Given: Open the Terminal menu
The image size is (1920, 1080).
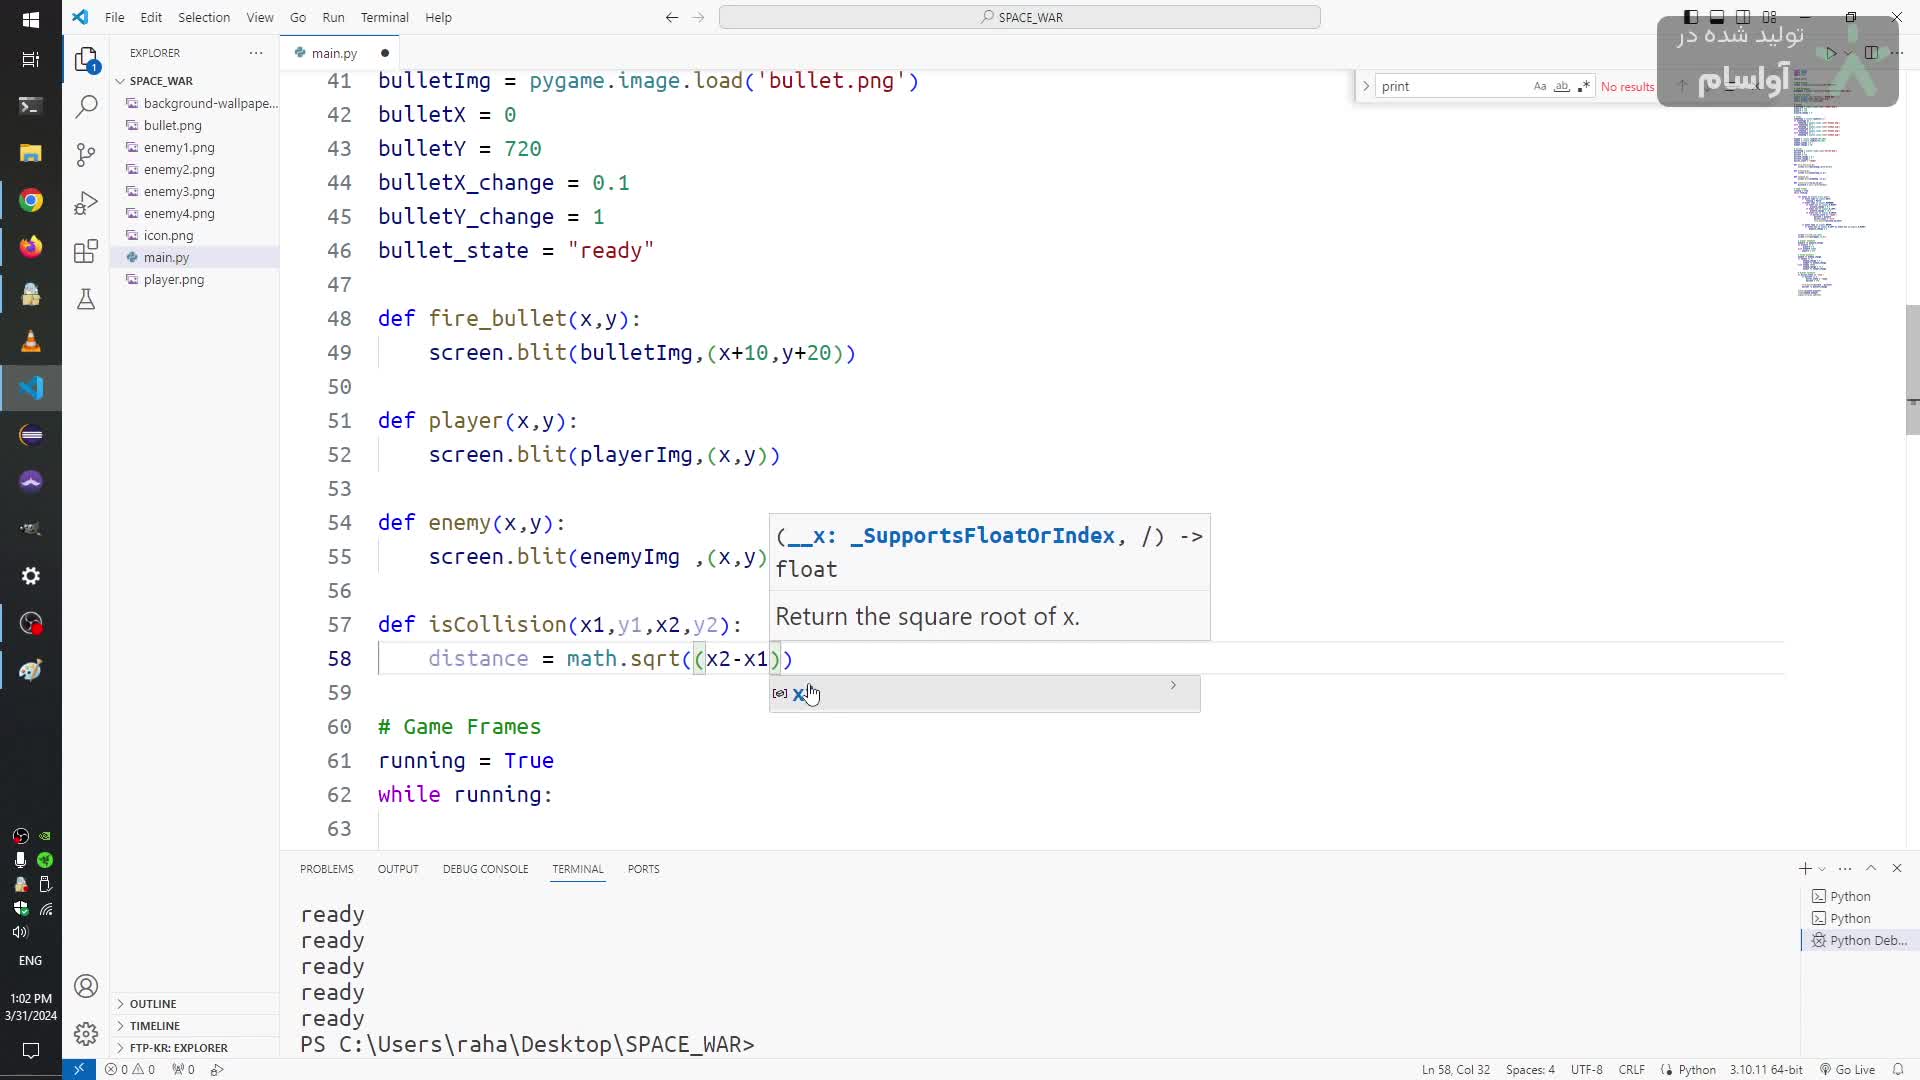Looking at the screenshot, I should point(384,17).
